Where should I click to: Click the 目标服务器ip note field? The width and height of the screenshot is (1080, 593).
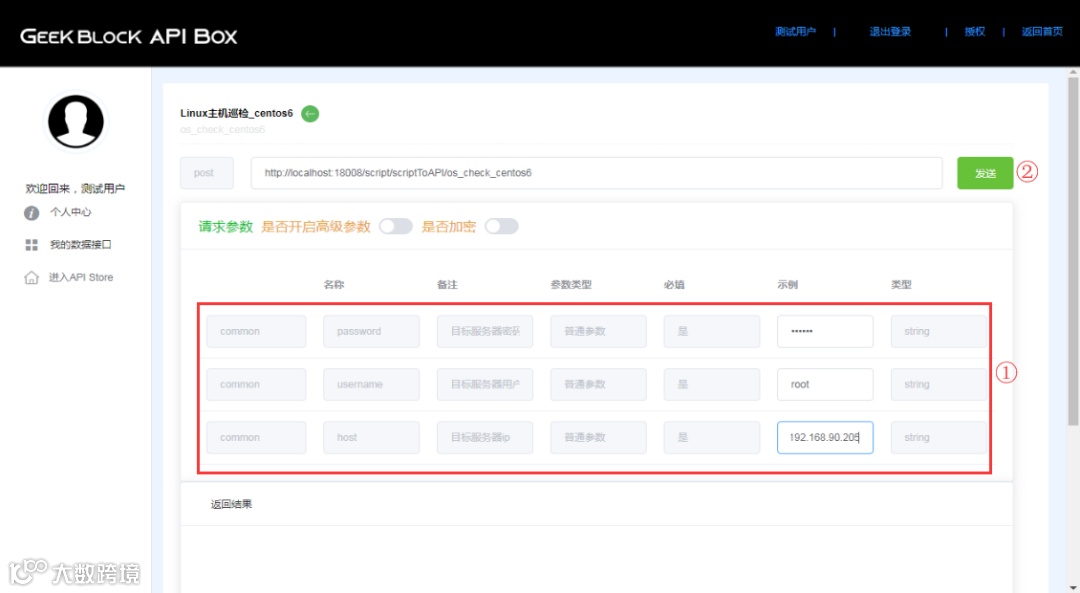(x=485, y=437)
